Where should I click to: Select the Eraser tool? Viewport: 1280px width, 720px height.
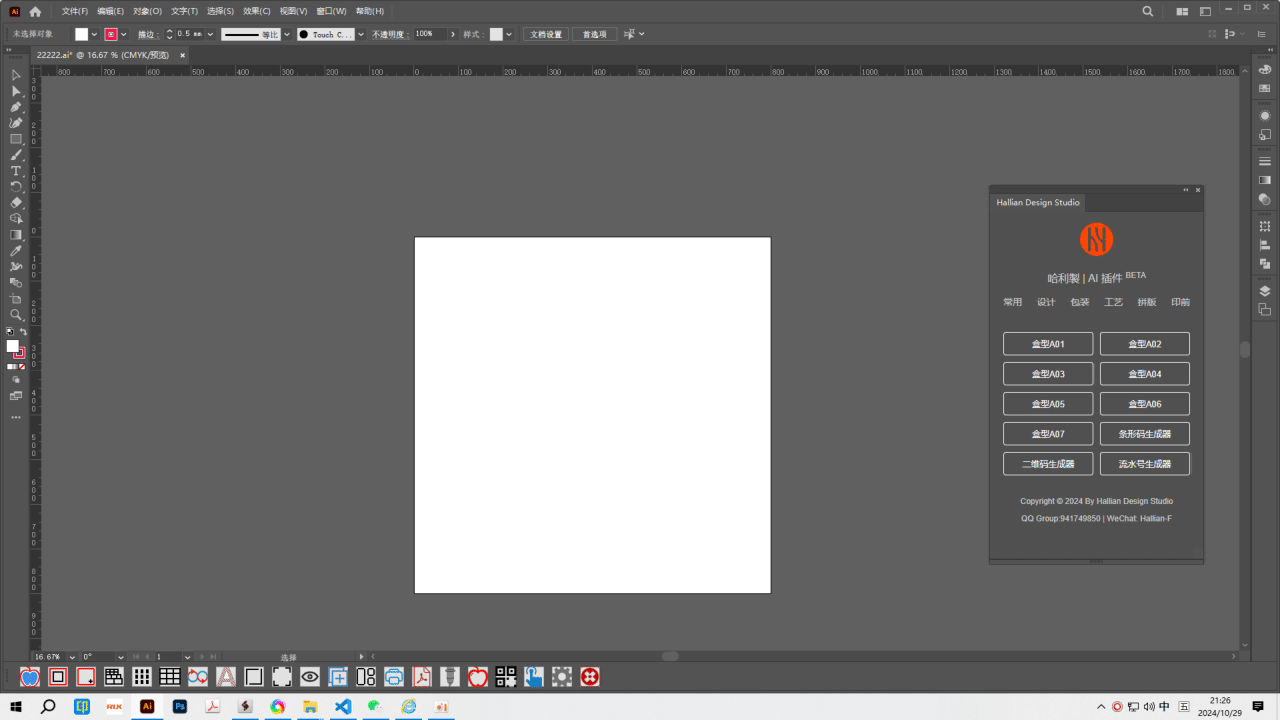pyautogui.click(x=16, y=203)
